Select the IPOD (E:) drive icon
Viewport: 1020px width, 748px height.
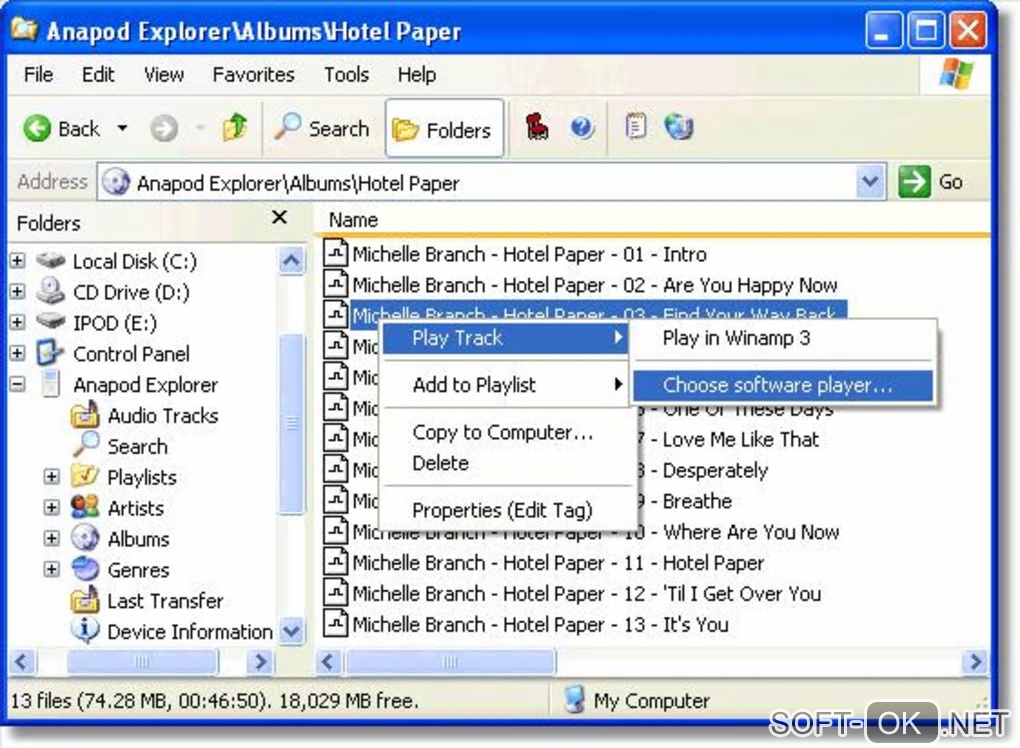[50, 321]
